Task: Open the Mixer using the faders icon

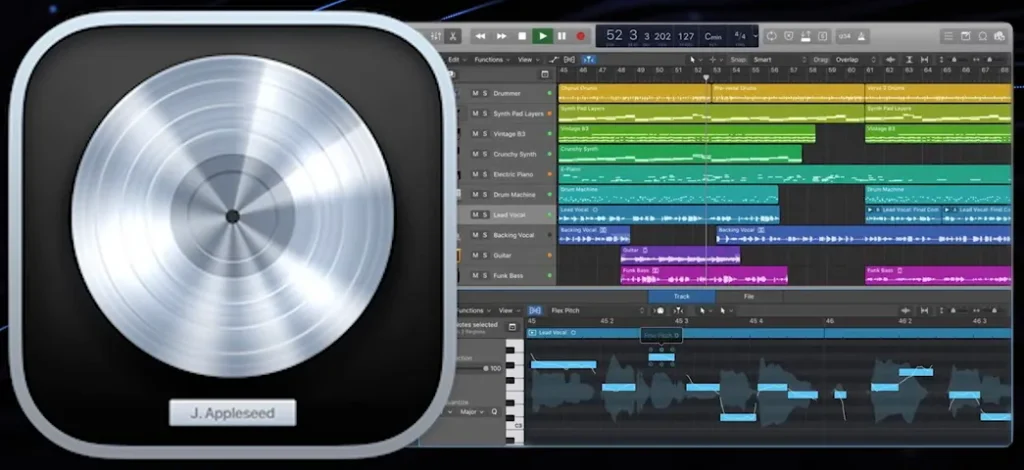Action: point(436,36)
